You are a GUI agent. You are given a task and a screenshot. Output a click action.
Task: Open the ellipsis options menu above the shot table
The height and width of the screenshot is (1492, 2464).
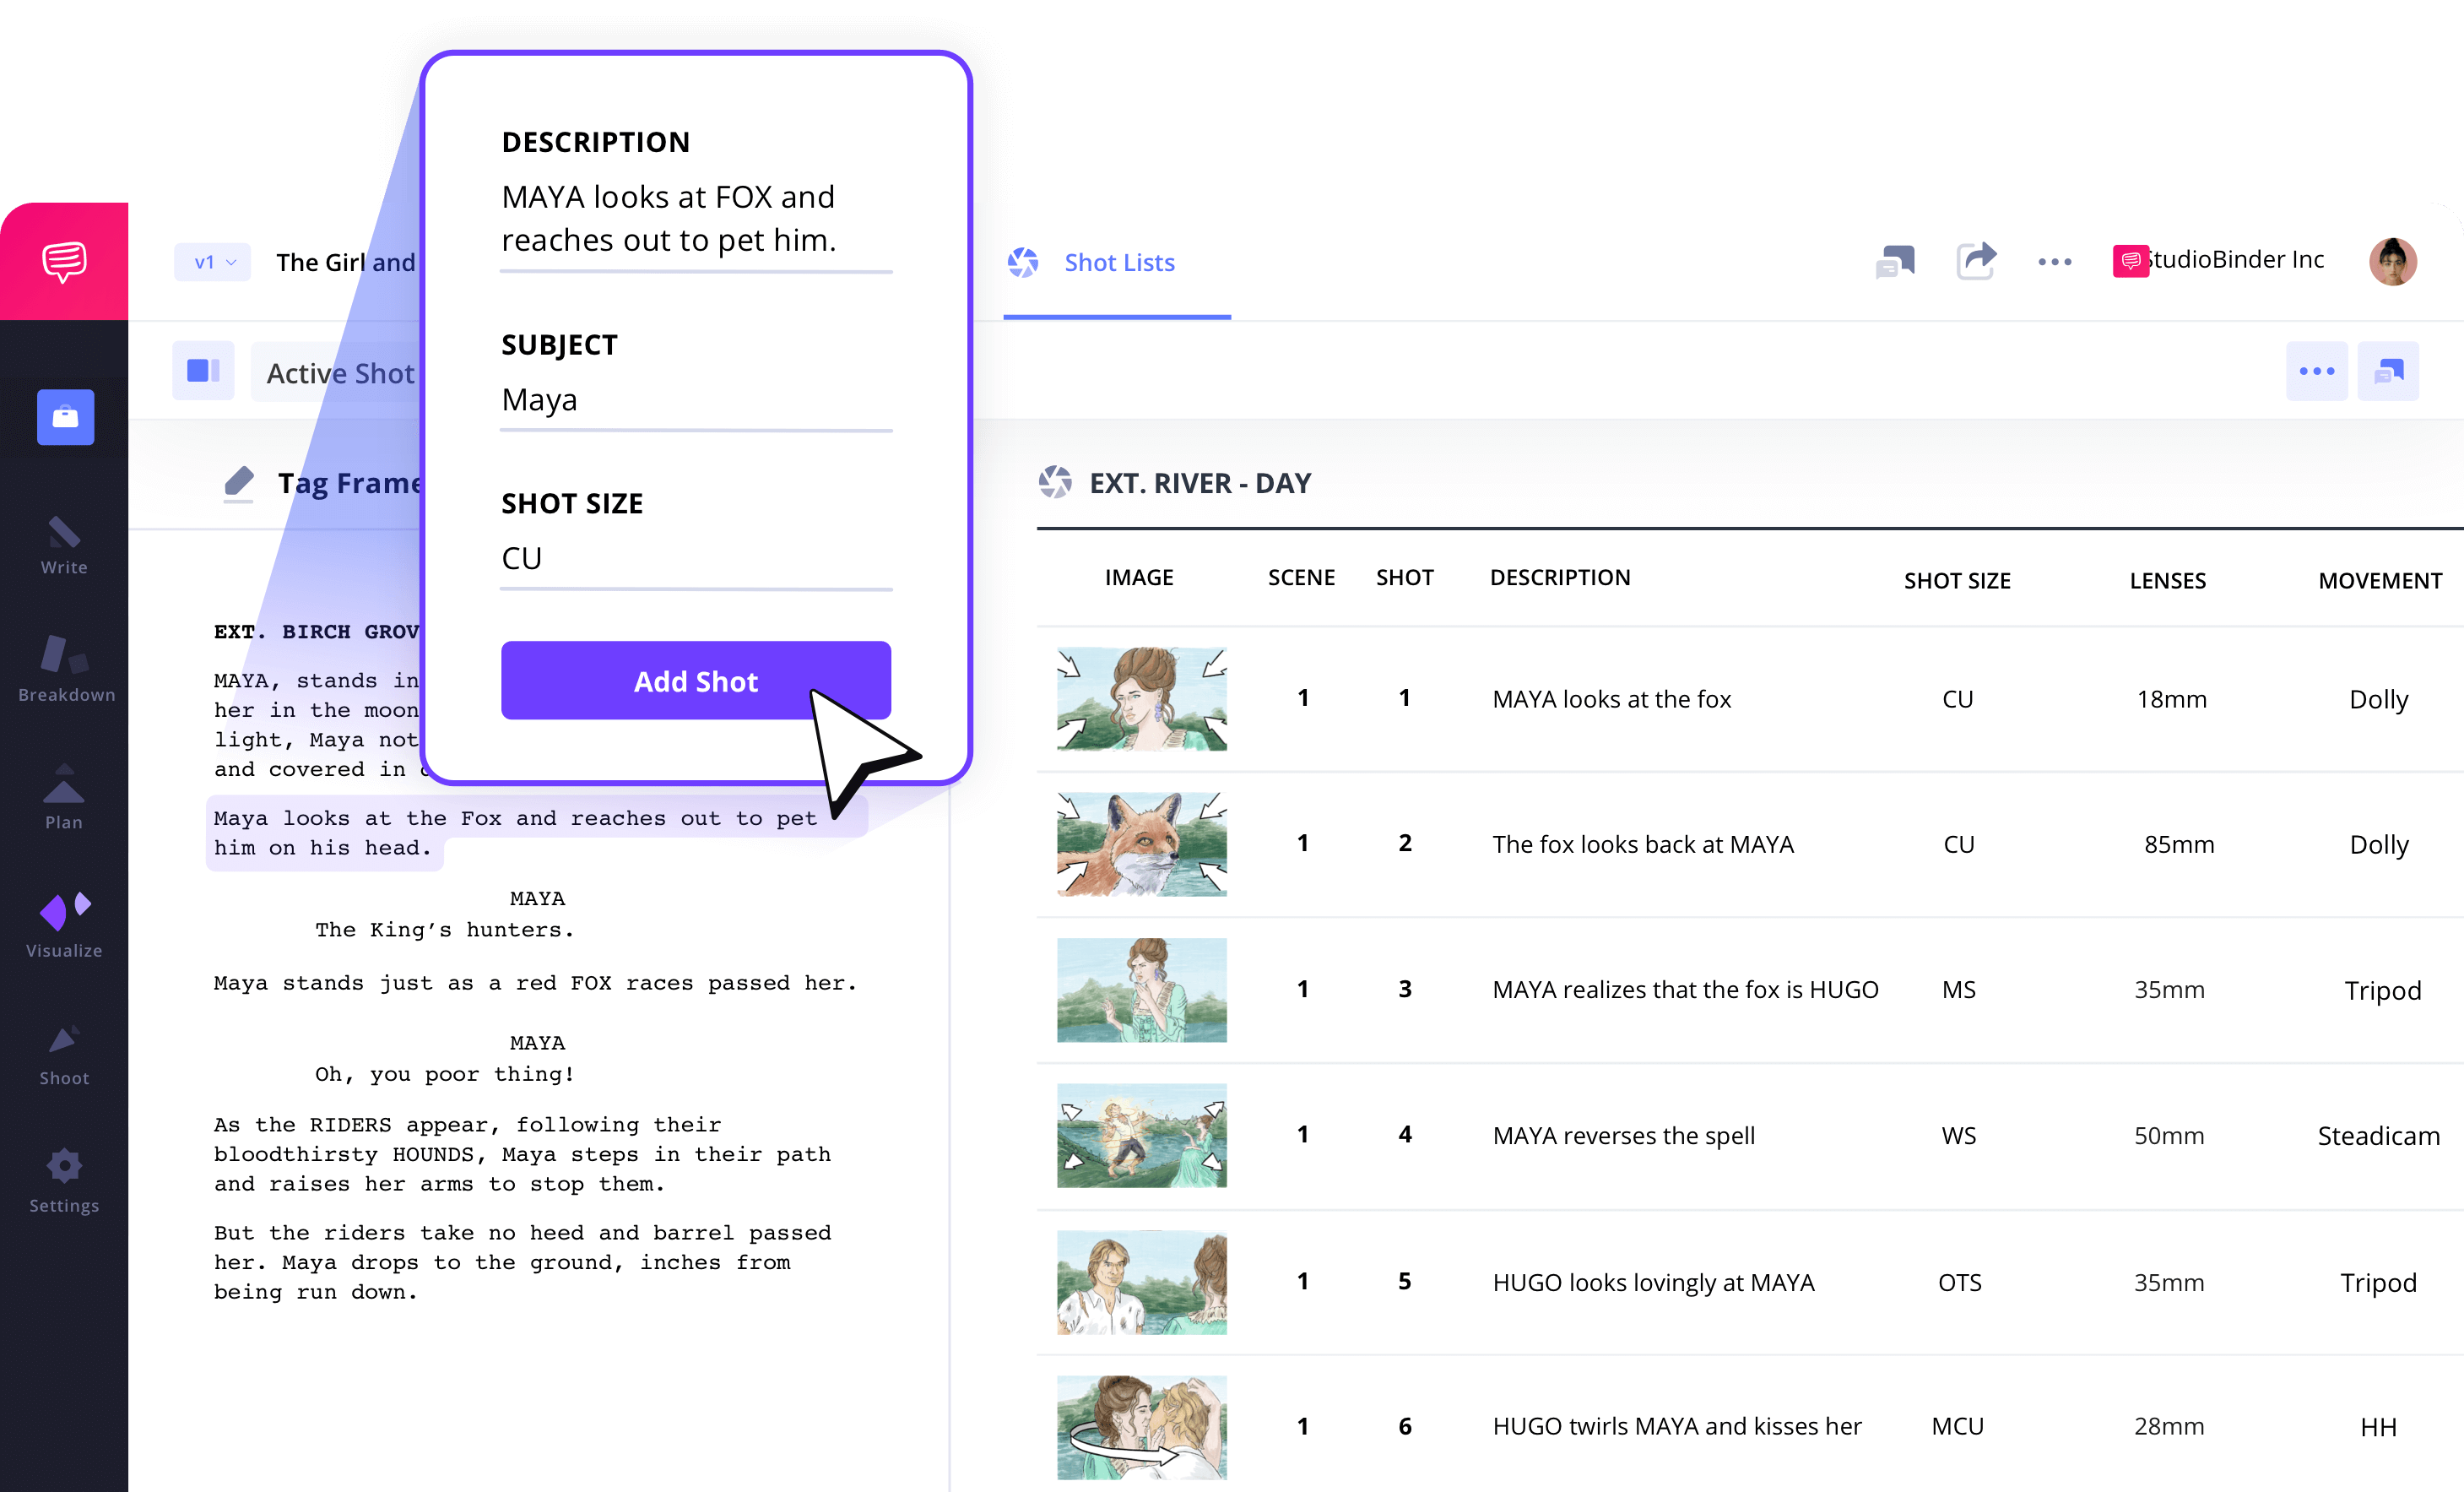point(2317,371)
